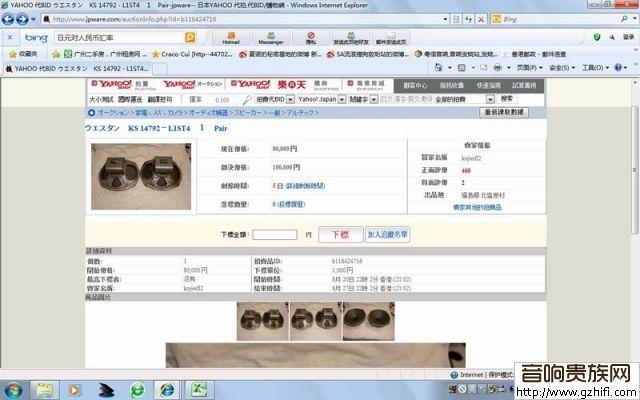
Task: Click the Help question mark icon
Action: [618, 67]
